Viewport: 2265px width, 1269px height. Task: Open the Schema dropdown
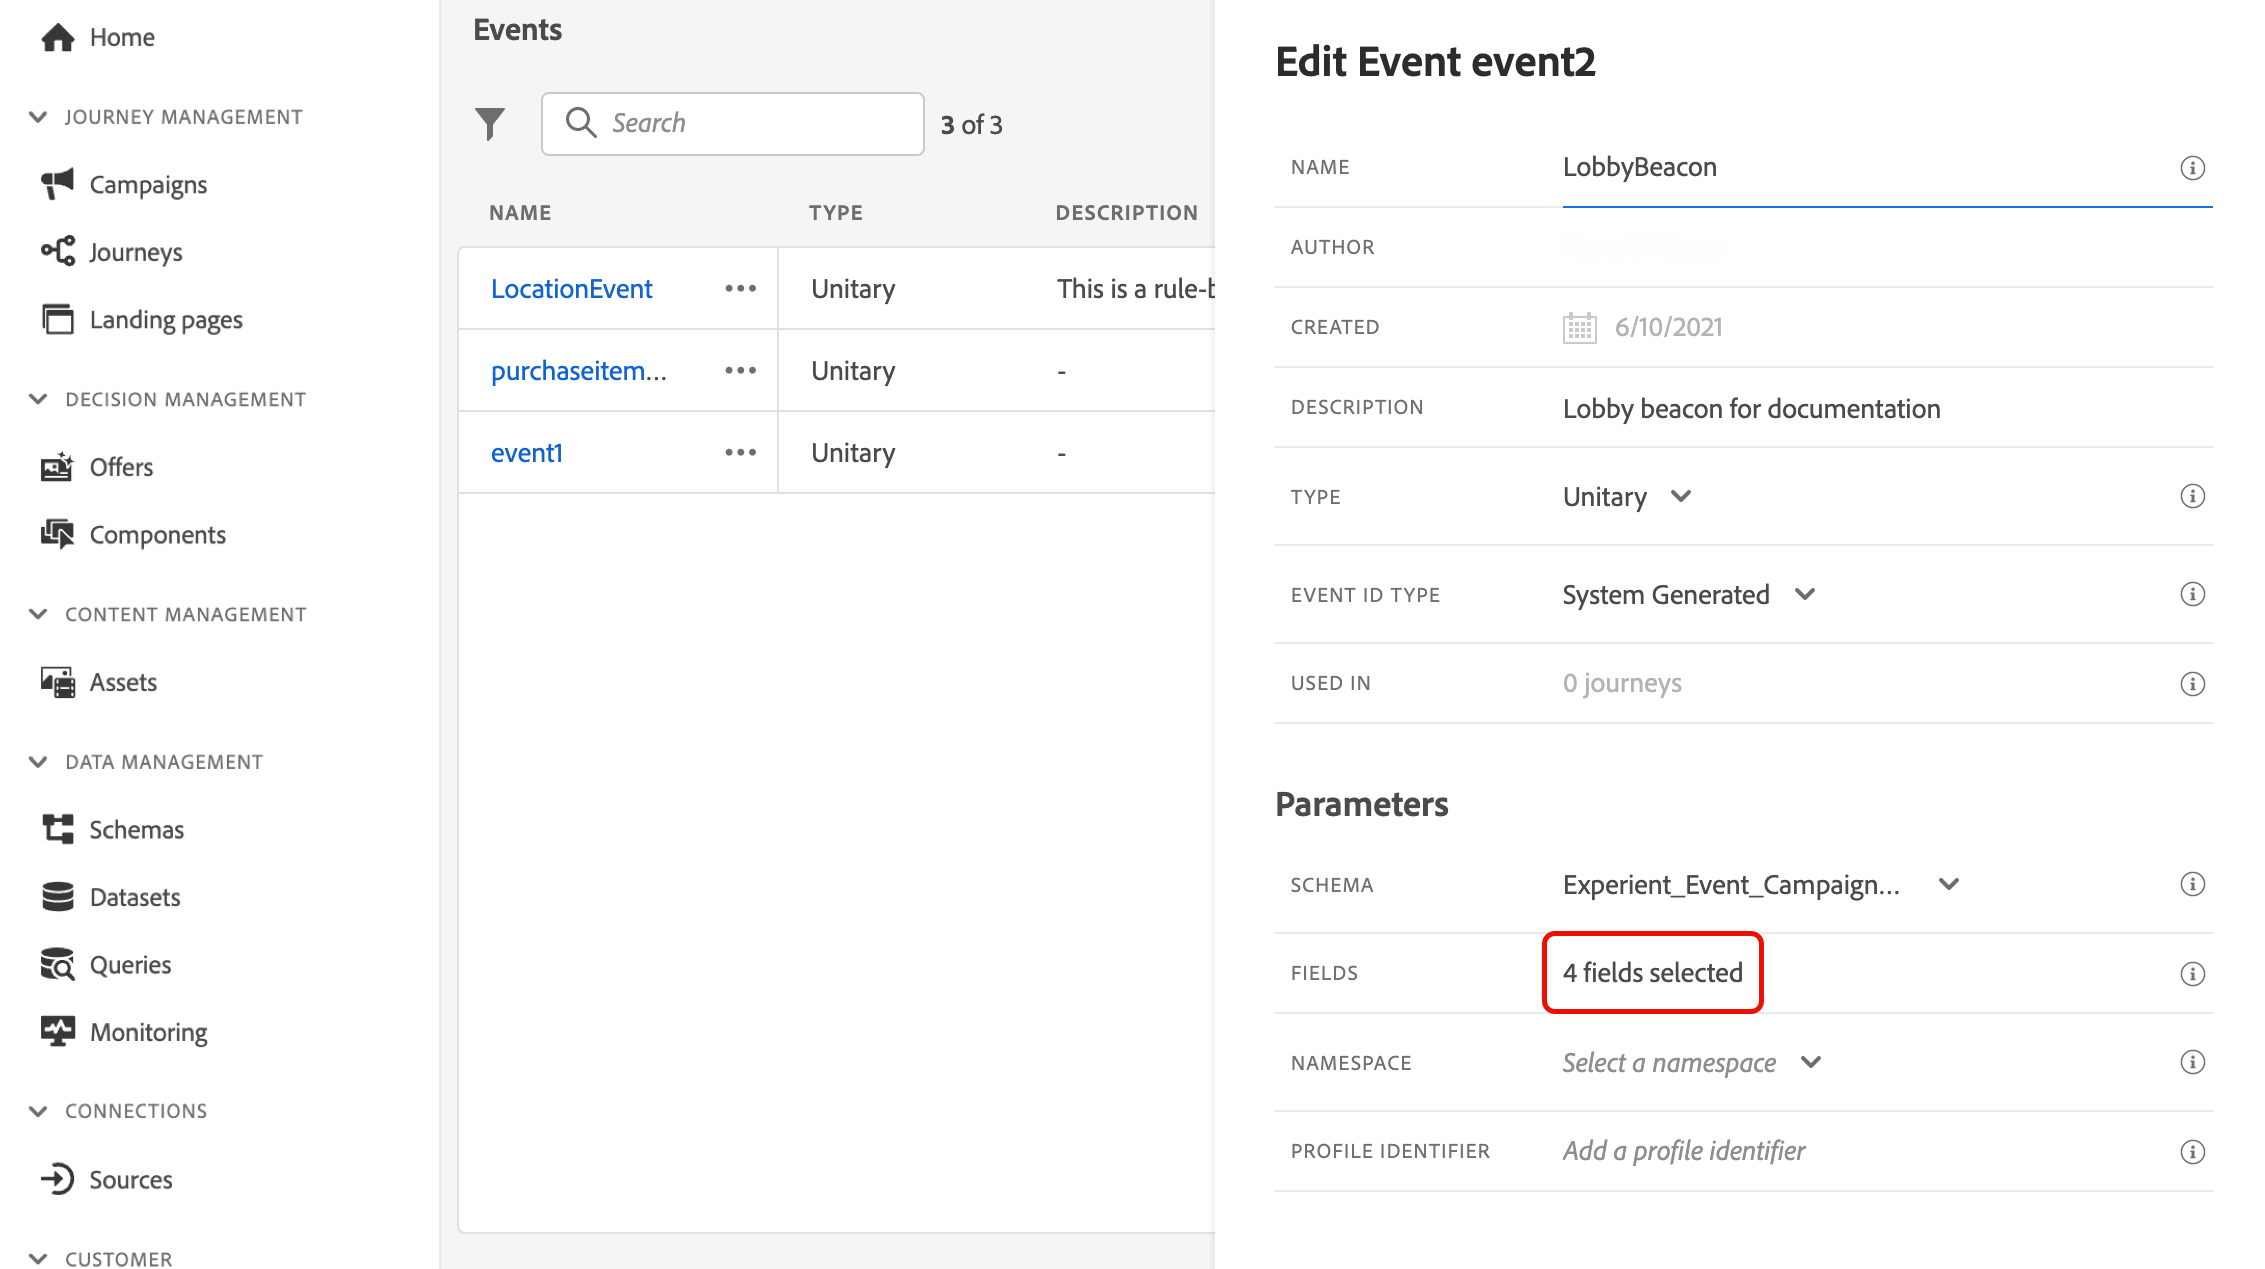pos(1760,885)
